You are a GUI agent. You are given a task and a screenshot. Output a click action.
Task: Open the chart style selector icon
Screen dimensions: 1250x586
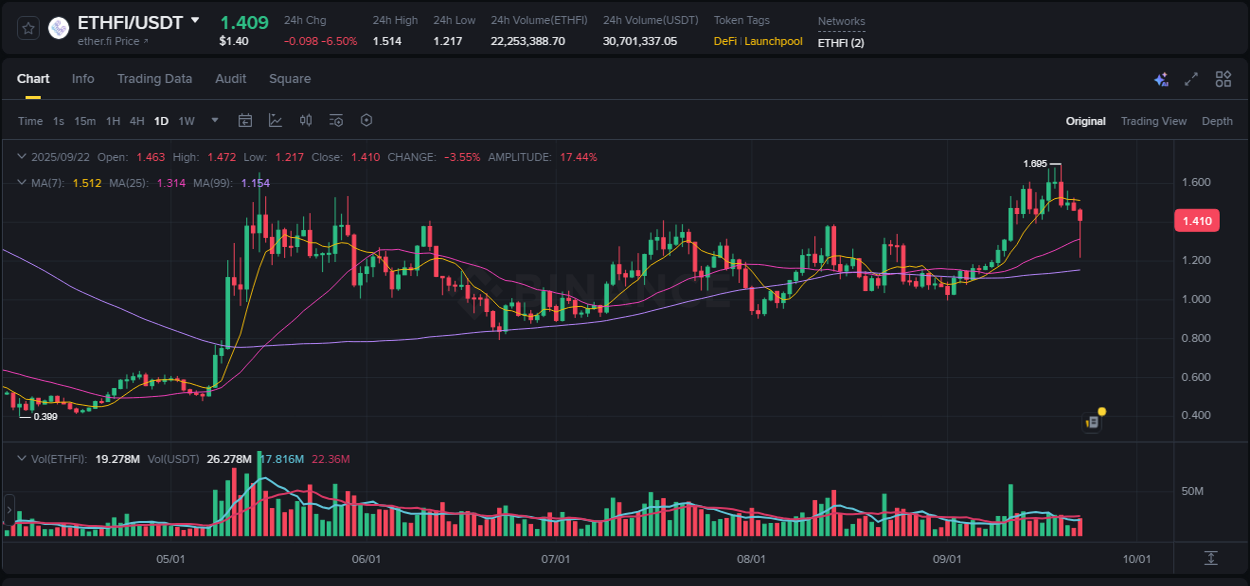click(x=276, y=120)
